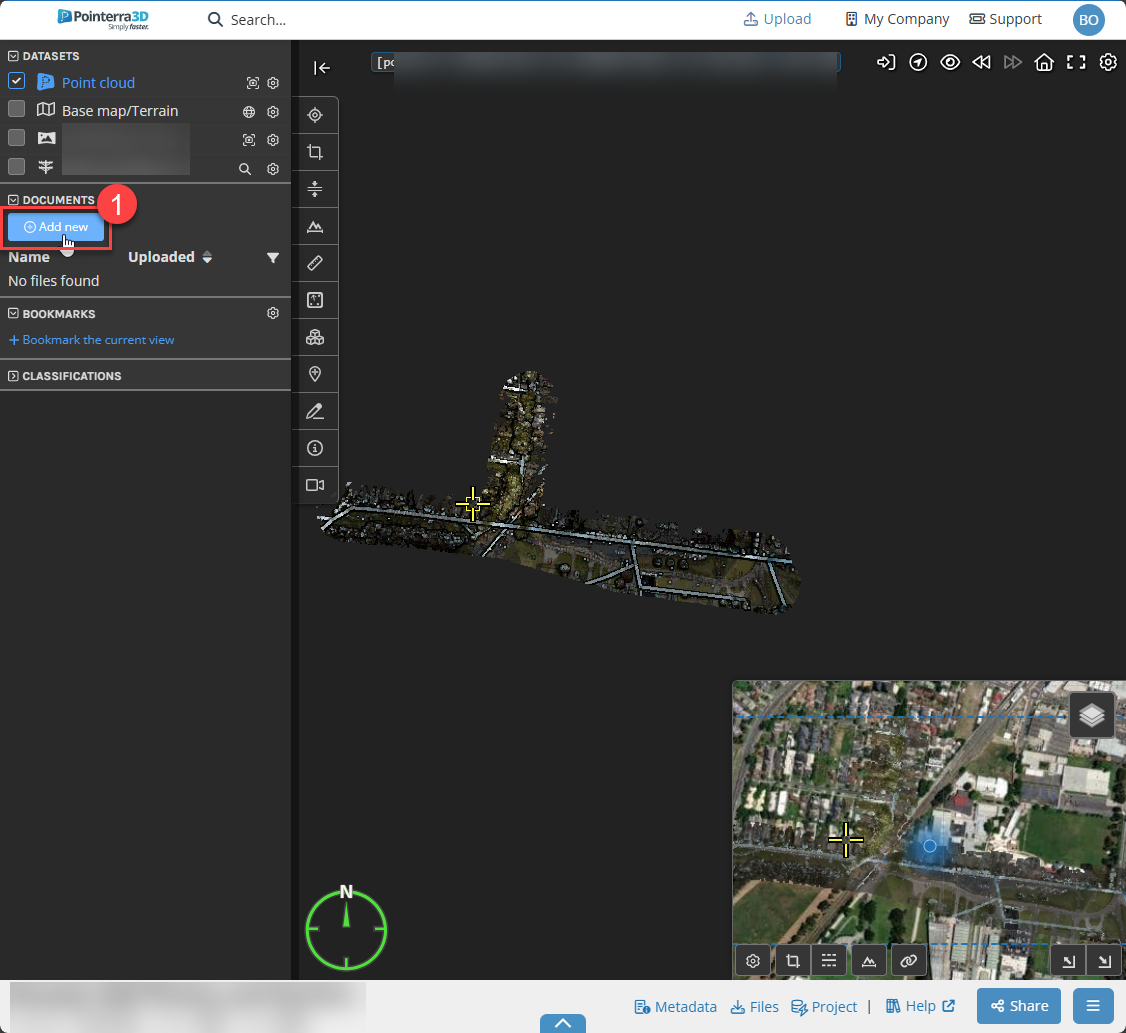Expand the bottom panel chevron
1126x1033 pixels.
click(562, 1023)
